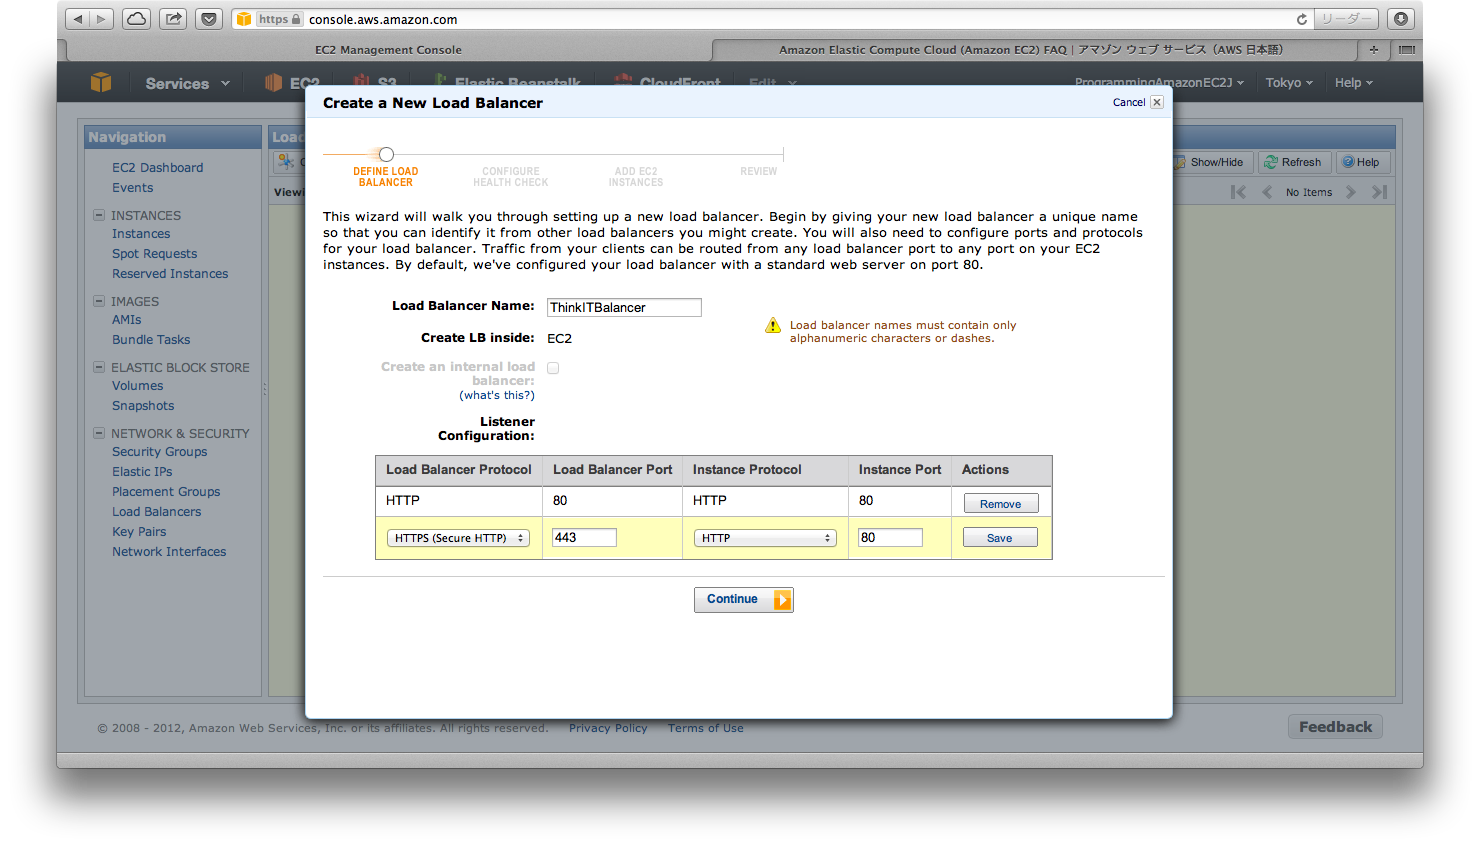The height and width of the screenshot is (847, 1480).
Task: Click the Reader button in address bar
Action: click(x=1346, y=19)
